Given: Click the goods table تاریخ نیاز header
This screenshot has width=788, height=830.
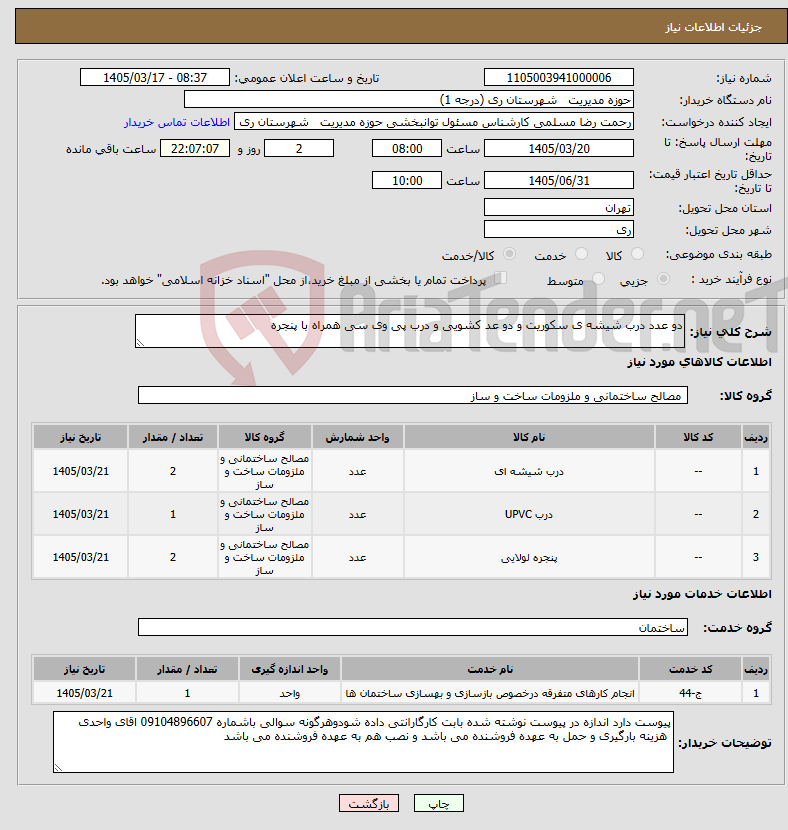Looking at the screenshot, I should tap(80, 437).
